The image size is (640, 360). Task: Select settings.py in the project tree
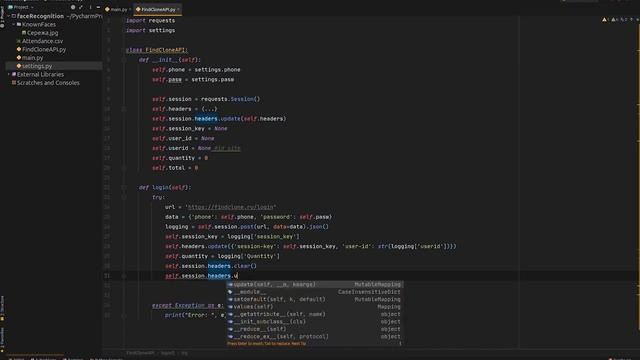click(53, 66)
